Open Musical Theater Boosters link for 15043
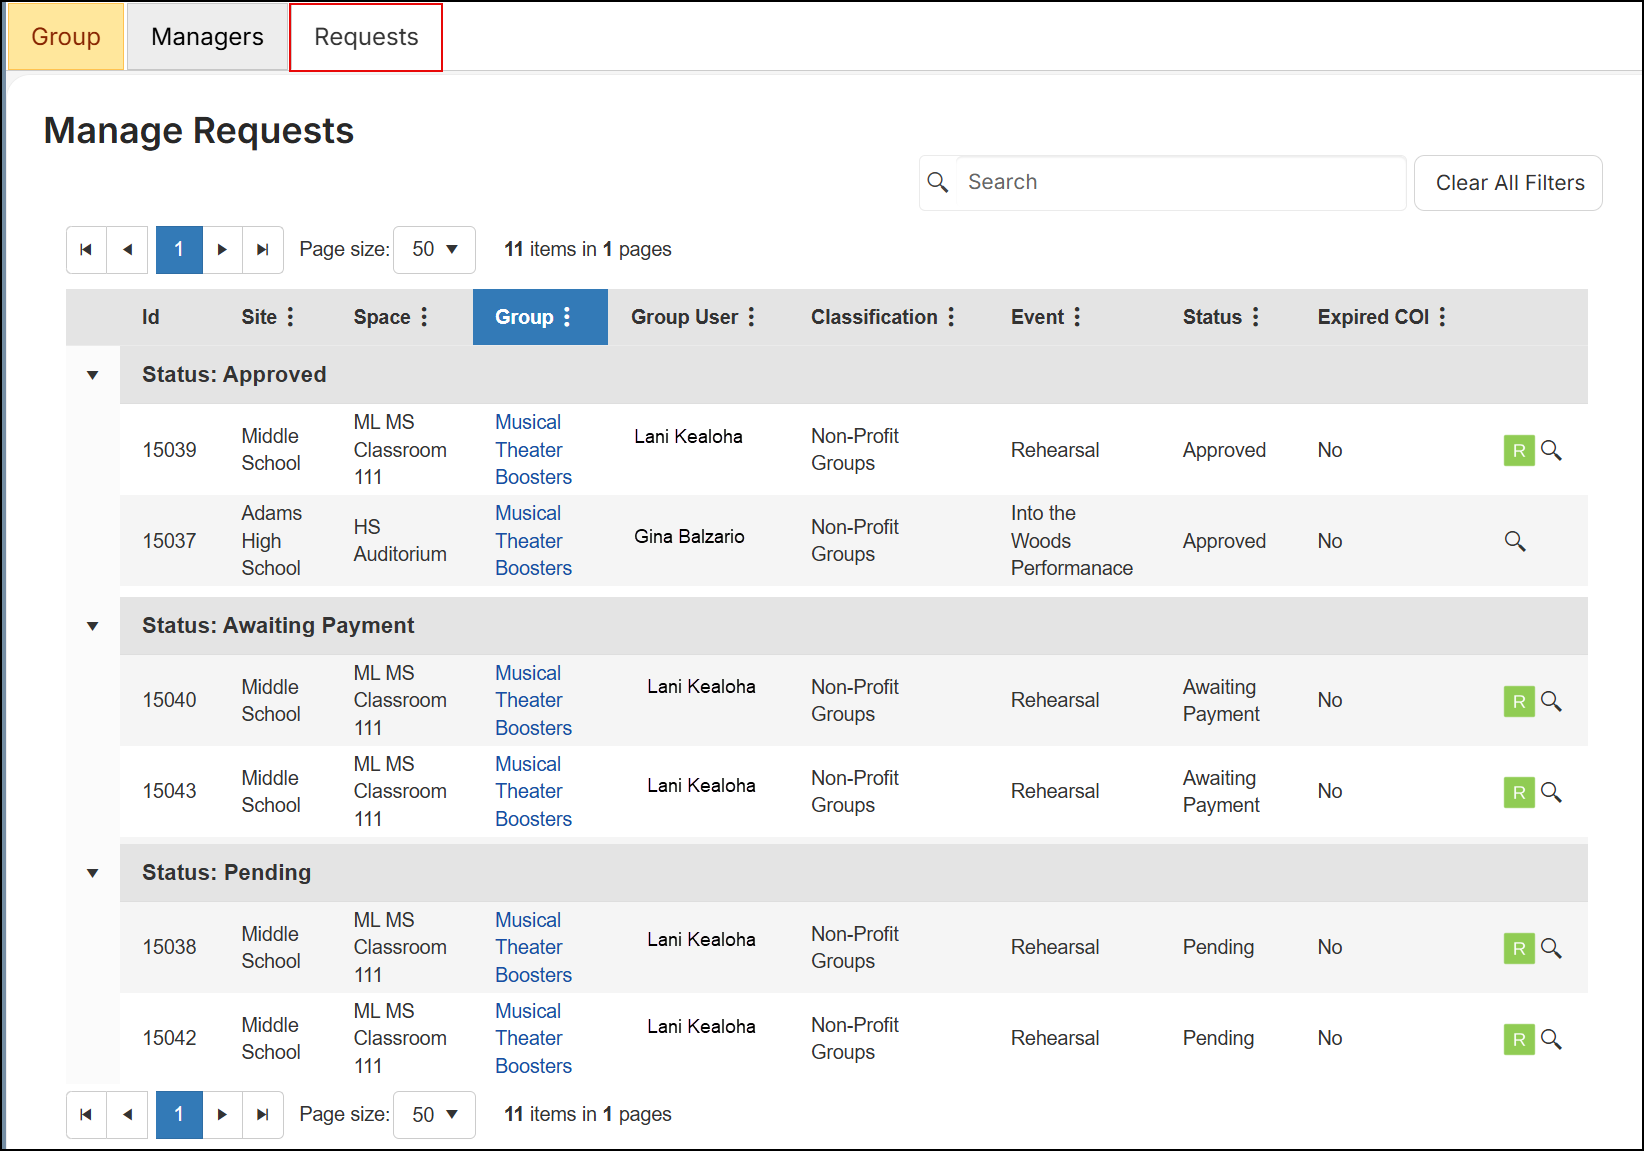 533,792
